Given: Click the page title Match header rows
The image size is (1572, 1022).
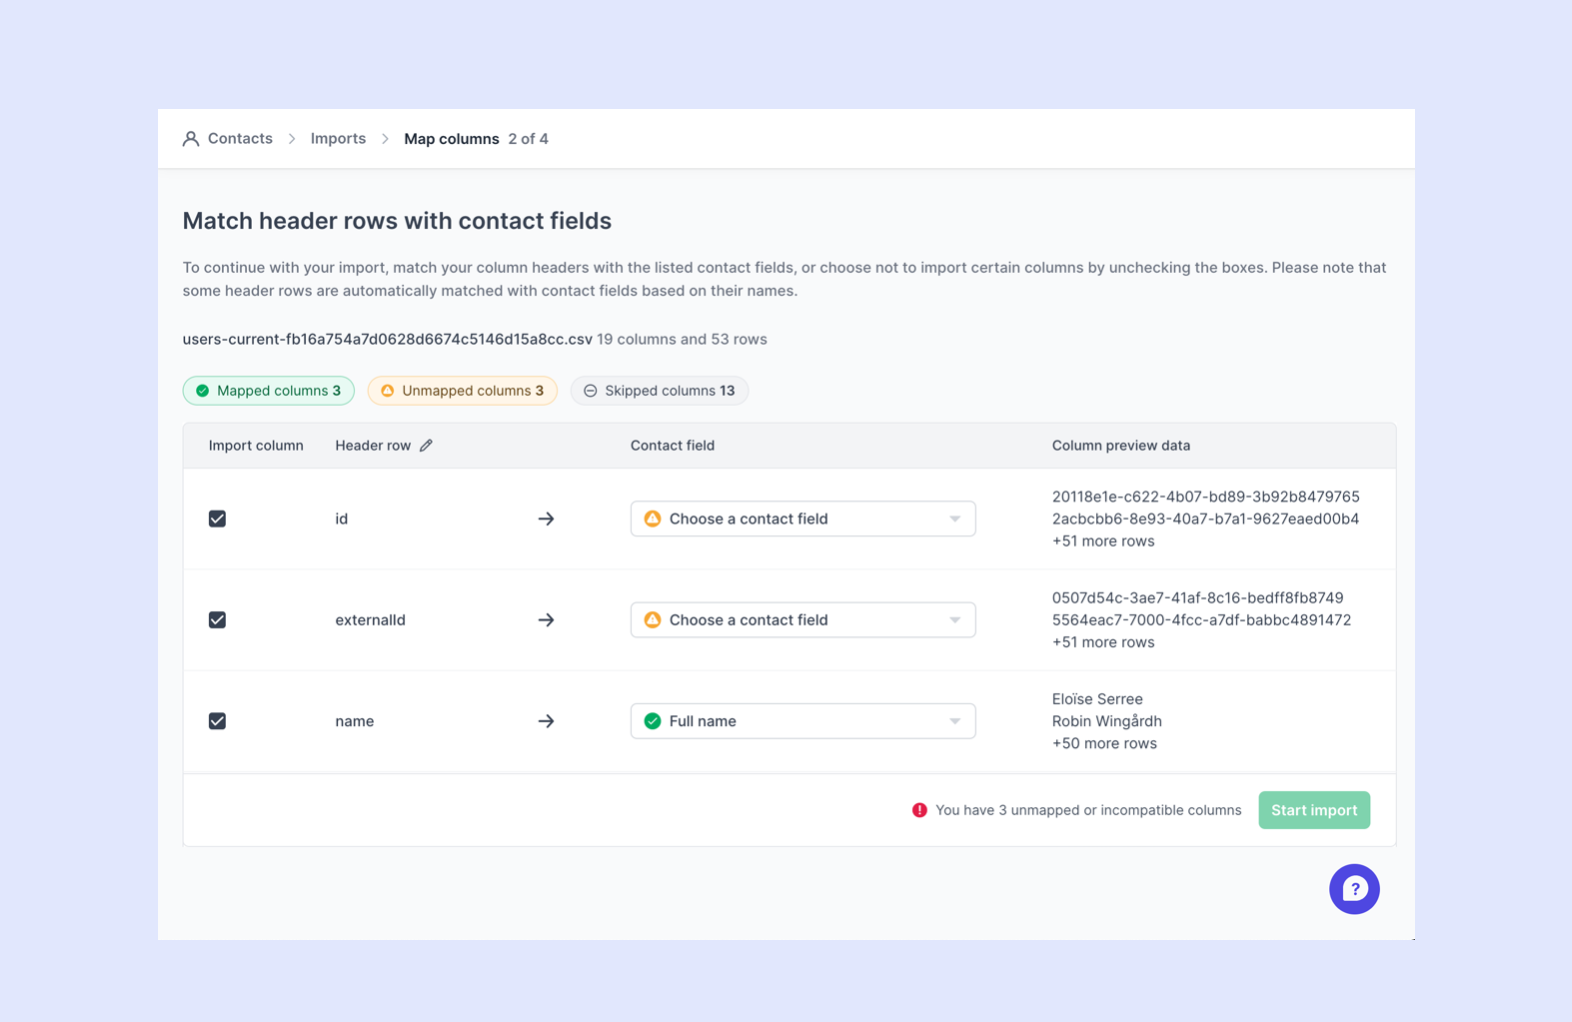Looking at the screenshot, I should (397, 221).
